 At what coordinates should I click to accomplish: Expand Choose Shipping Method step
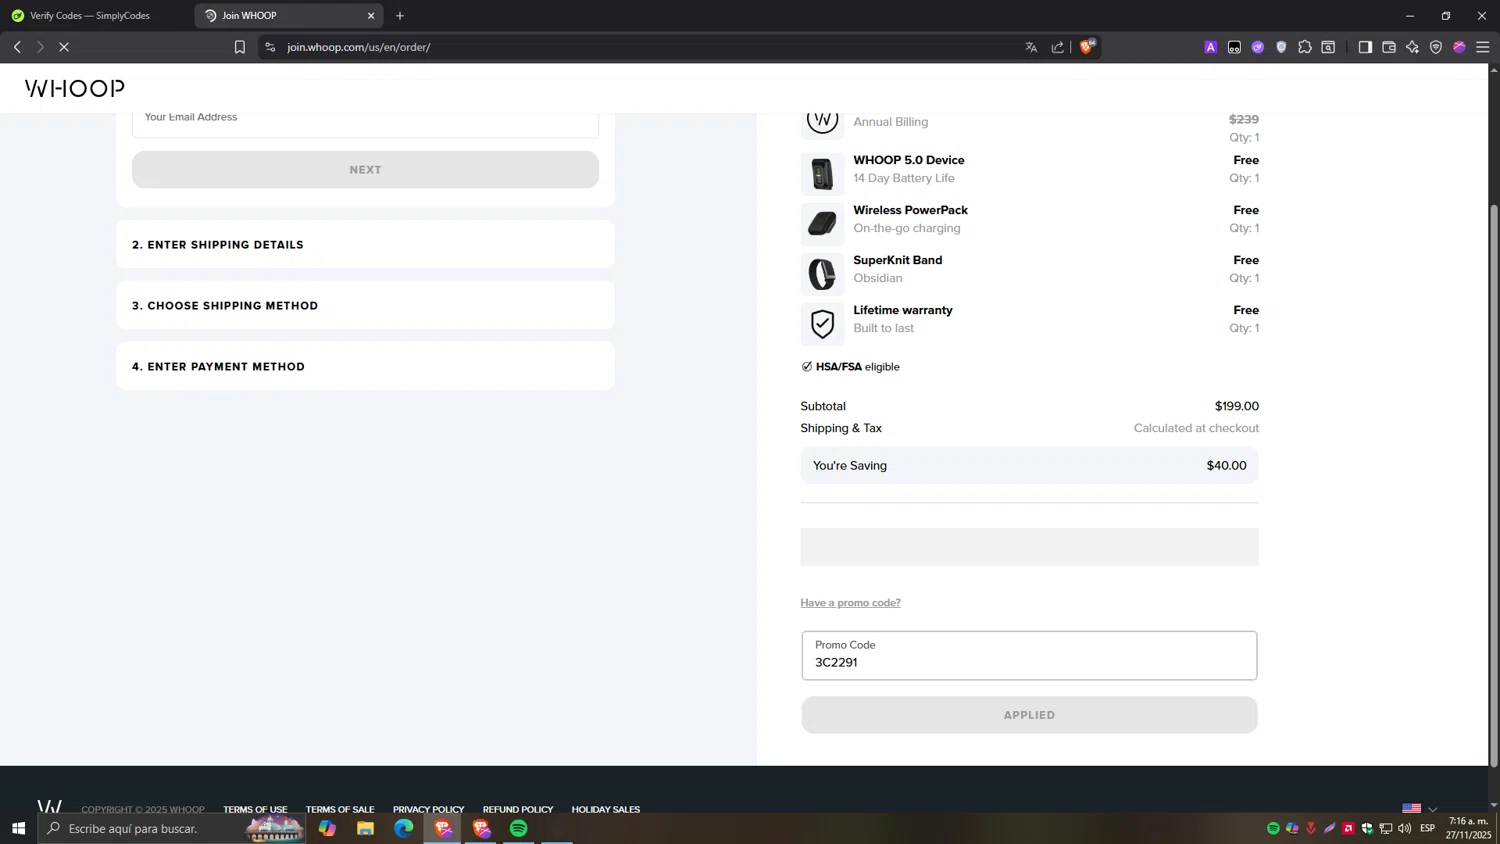(365, 306)
